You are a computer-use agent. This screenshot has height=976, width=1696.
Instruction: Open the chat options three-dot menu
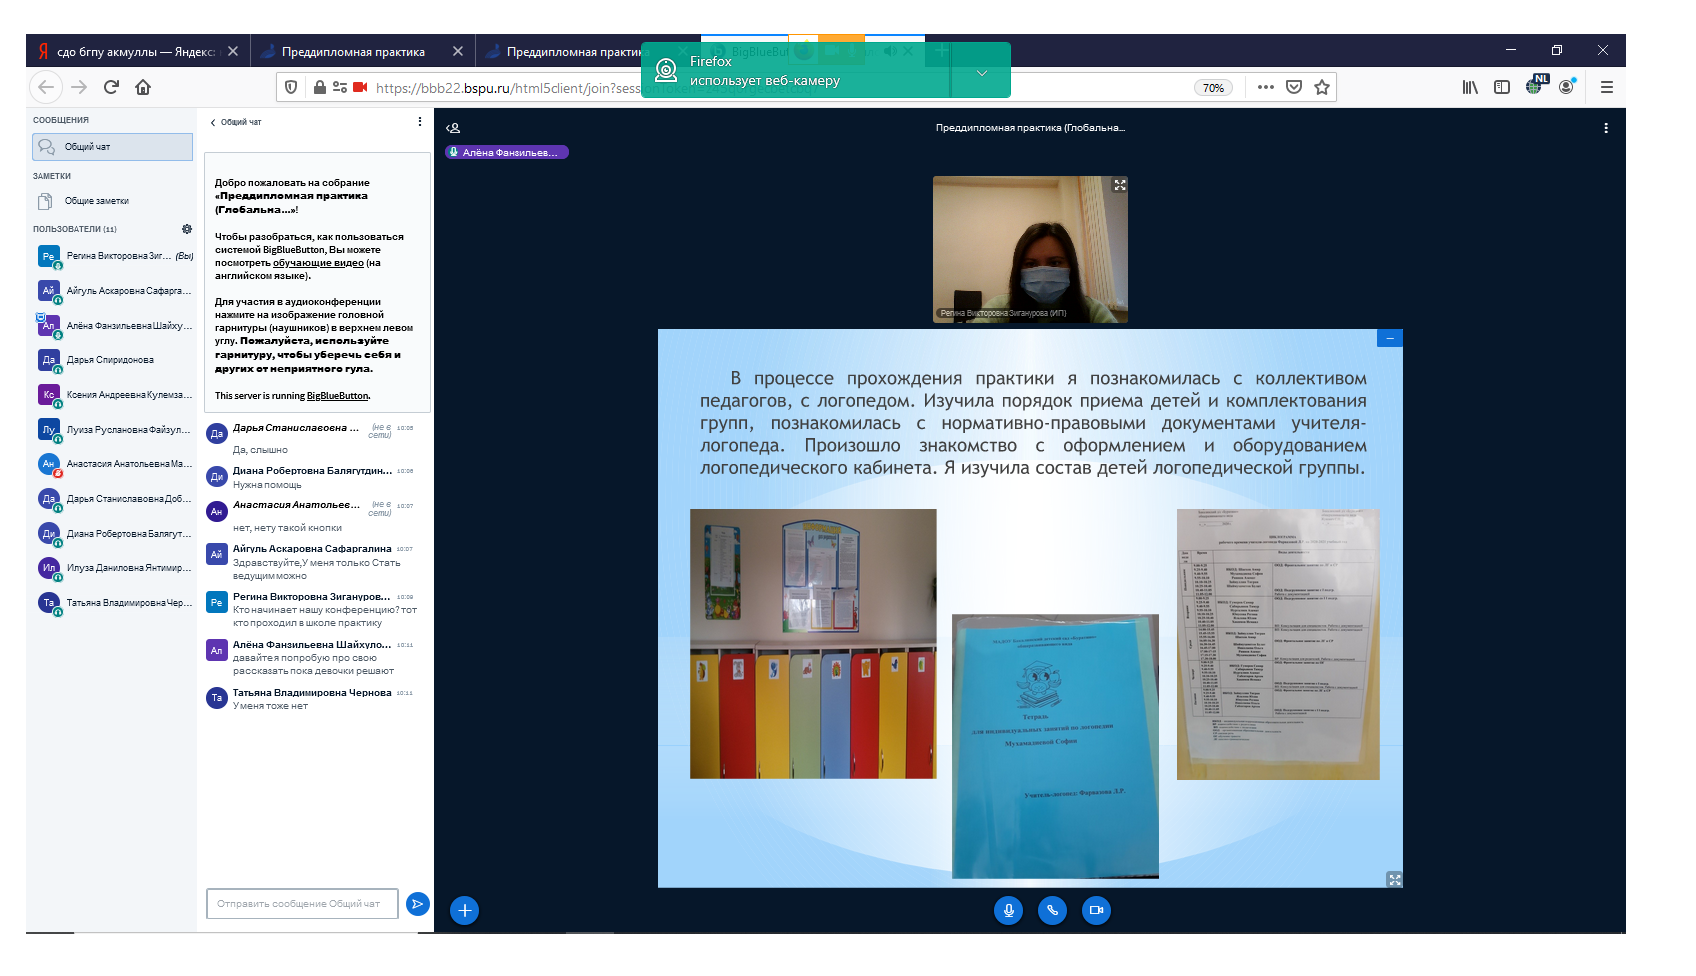point(419,122)
